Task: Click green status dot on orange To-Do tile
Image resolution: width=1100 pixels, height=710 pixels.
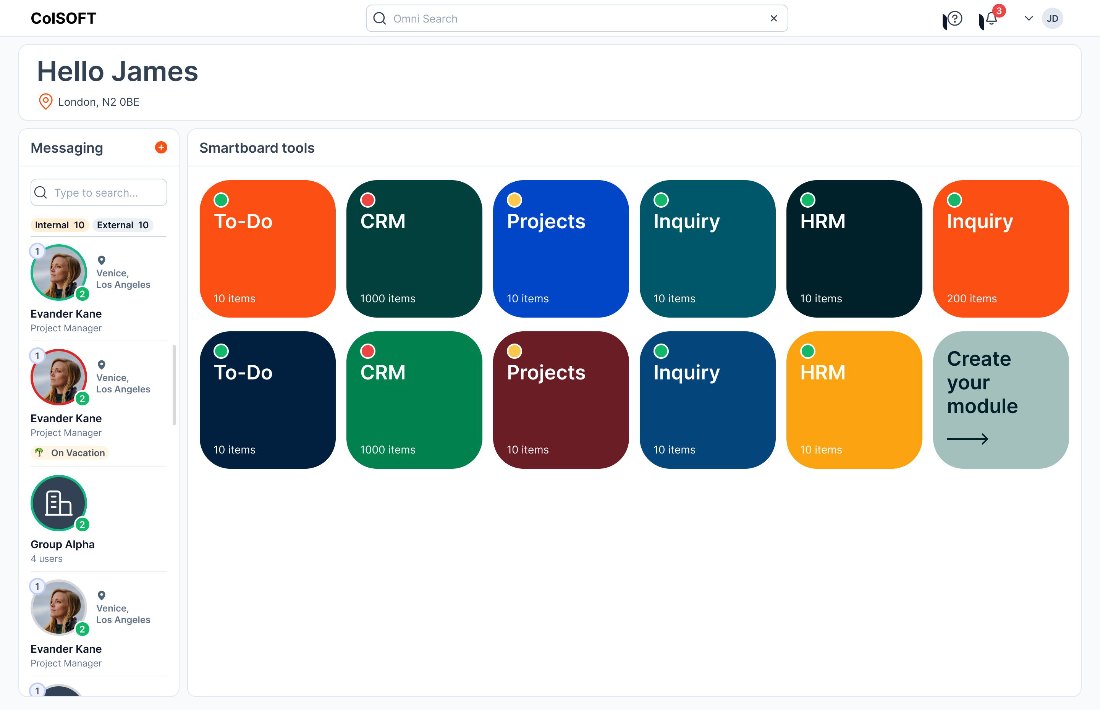Action: pos(221,200)
